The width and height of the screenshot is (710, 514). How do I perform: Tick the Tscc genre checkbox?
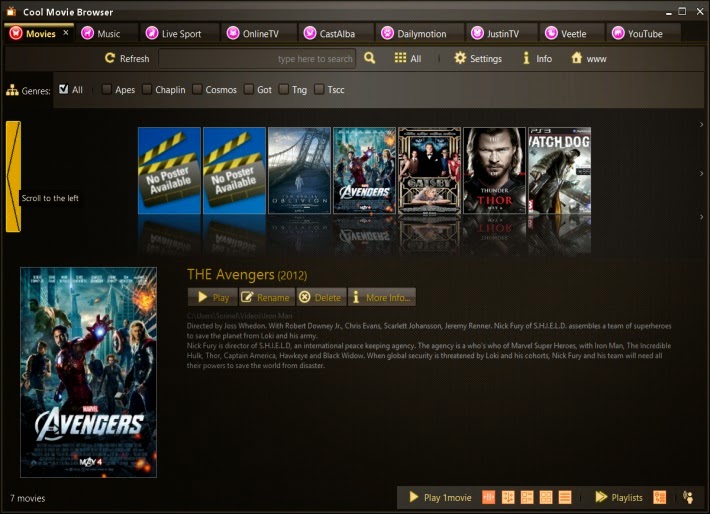pos(319,89)
